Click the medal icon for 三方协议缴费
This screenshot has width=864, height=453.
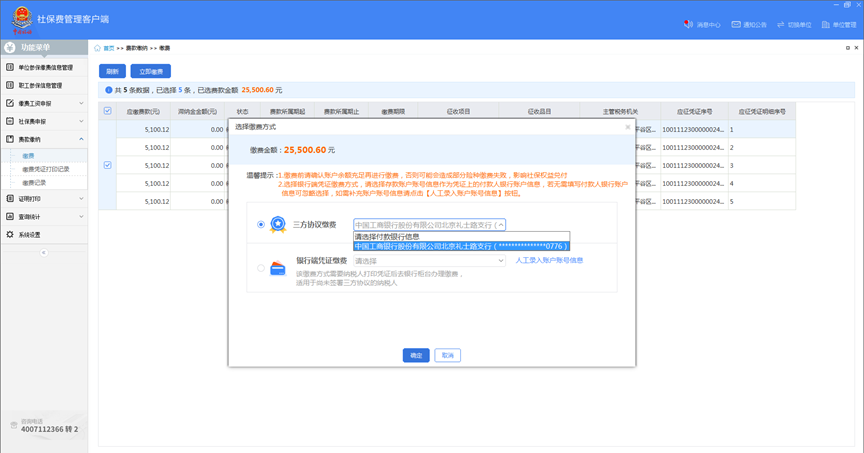point(278,224)
